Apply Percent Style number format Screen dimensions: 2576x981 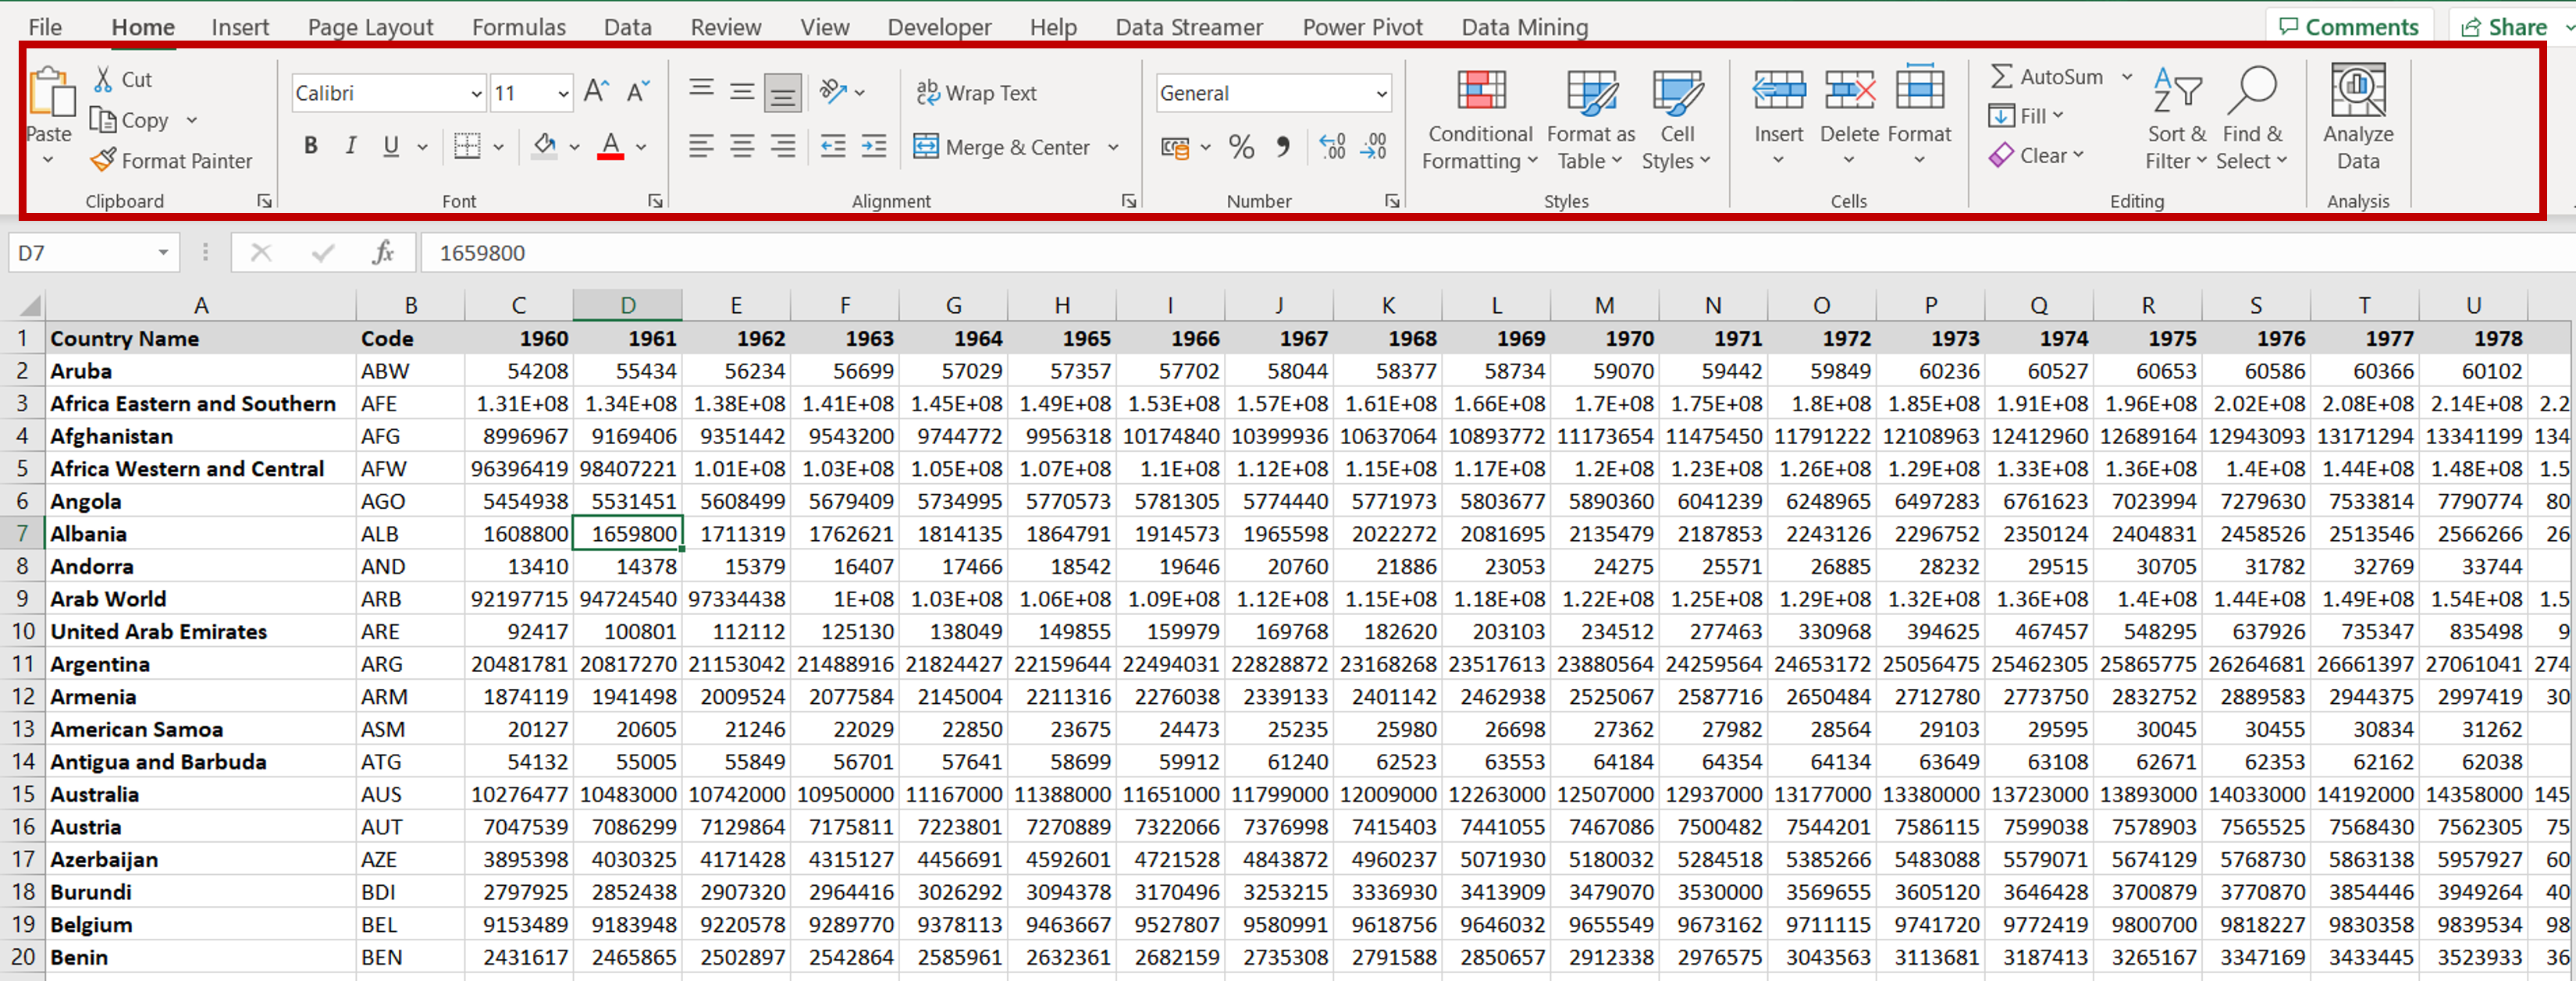pos(1241,148)
